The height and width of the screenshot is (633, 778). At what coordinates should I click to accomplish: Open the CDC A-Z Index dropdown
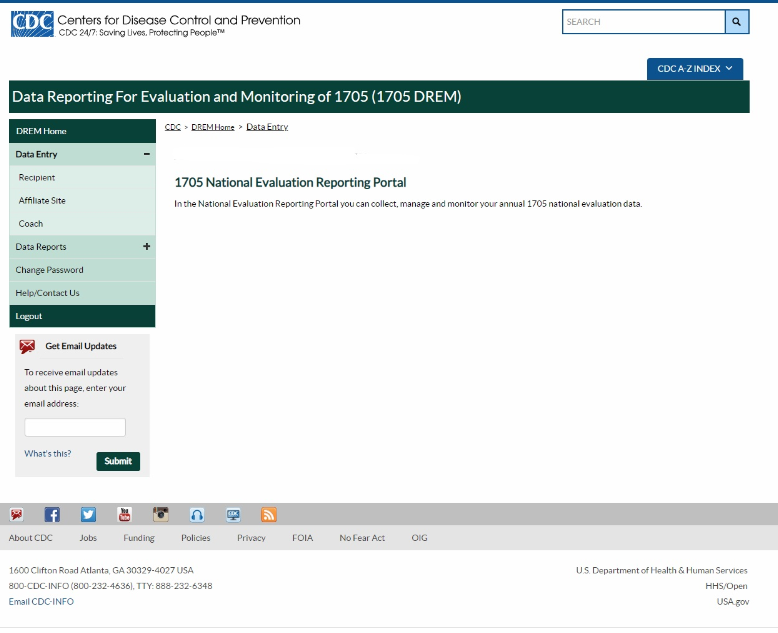[695, 69]
